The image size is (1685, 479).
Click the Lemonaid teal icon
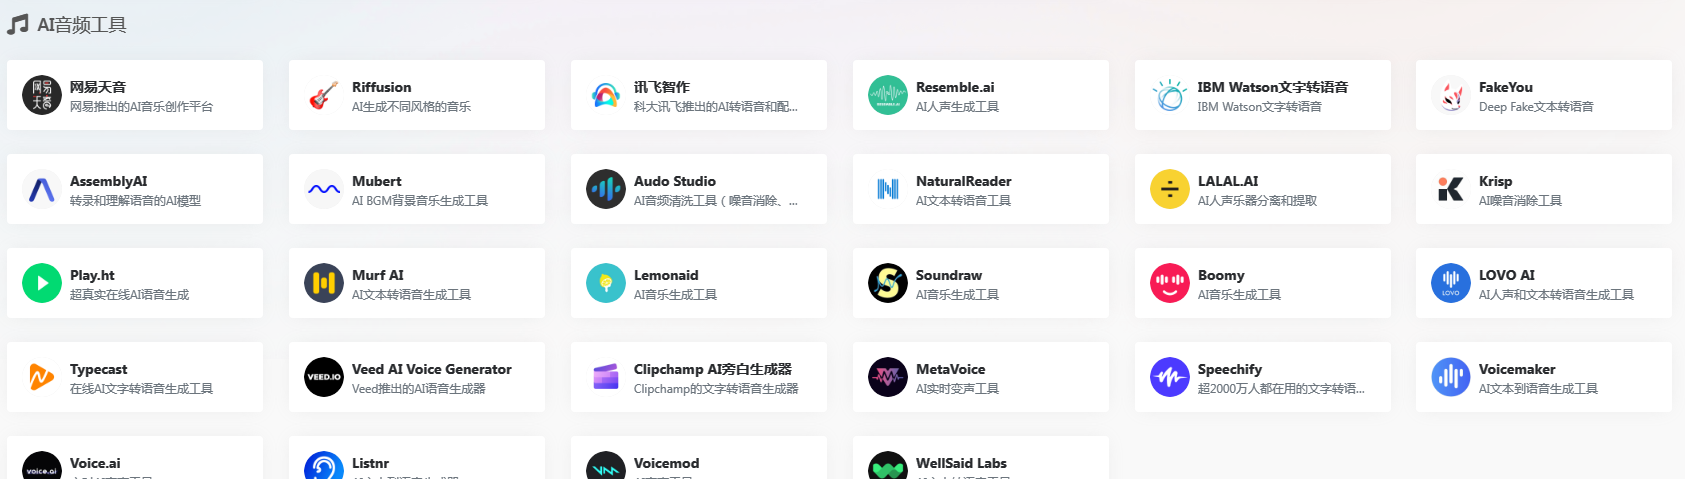(606, 283)
